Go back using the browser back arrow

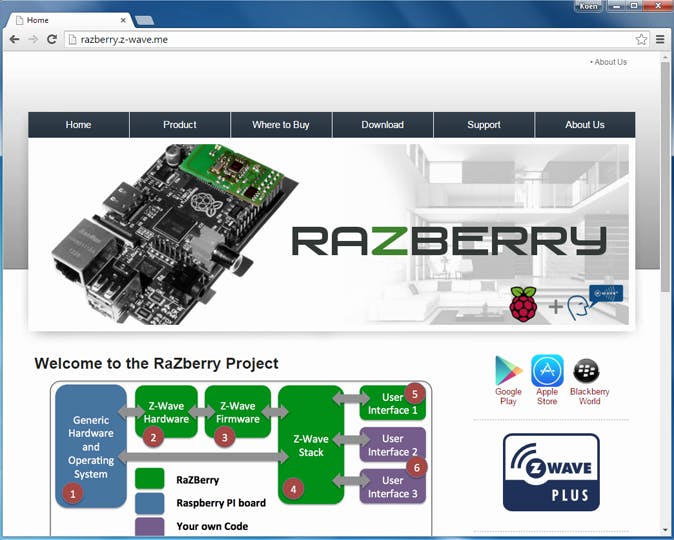14,40
